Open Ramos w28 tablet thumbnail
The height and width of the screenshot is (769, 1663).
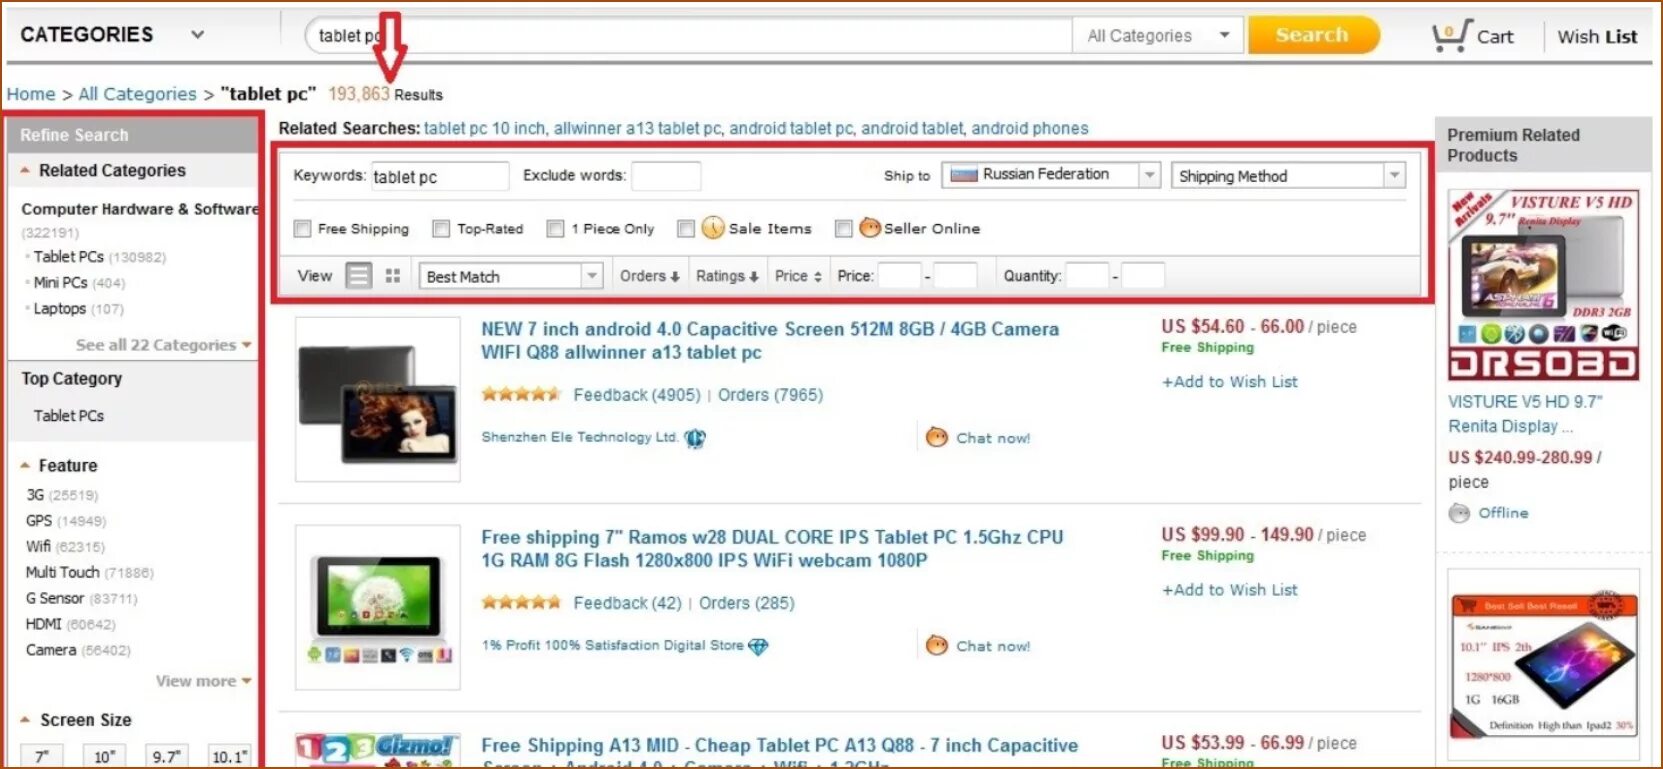(x=378, y=608)
